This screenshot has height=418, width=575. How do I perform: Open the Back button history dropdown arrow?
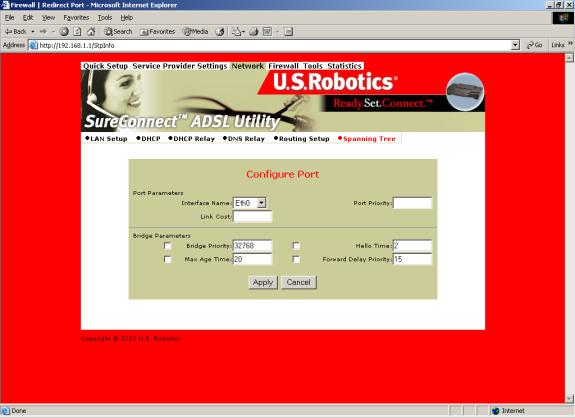tap(33, 32)
